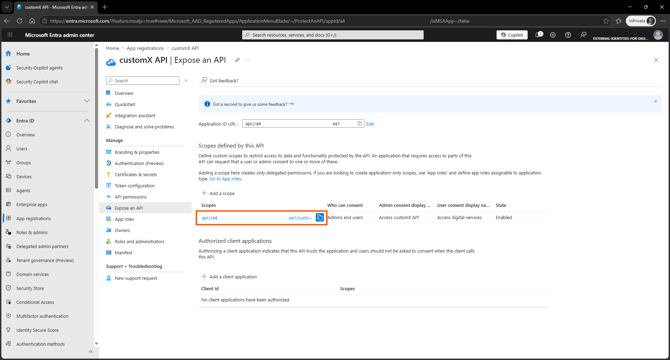Open the blade more options ellipsis
The width and height of the screenshot is (670, 360).
(x=249, y=60)
